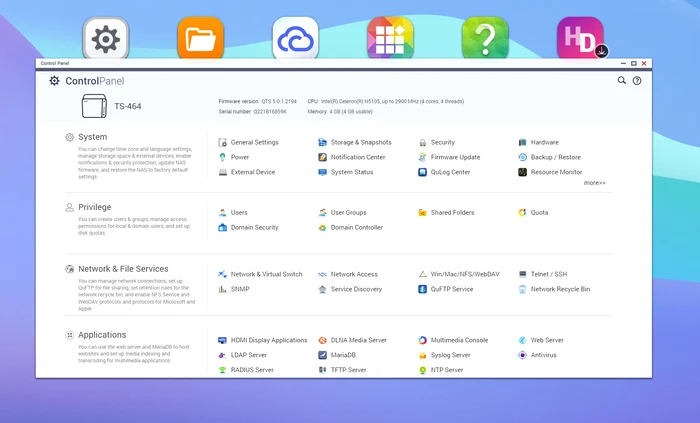Open Backup / Restore

pos(549,157)
